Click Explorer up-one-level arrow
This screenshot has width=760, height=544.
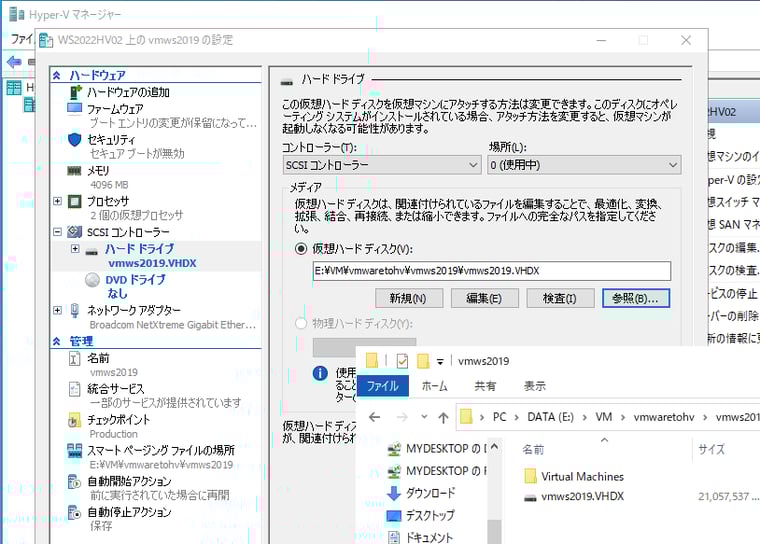(x=443, y=417)
